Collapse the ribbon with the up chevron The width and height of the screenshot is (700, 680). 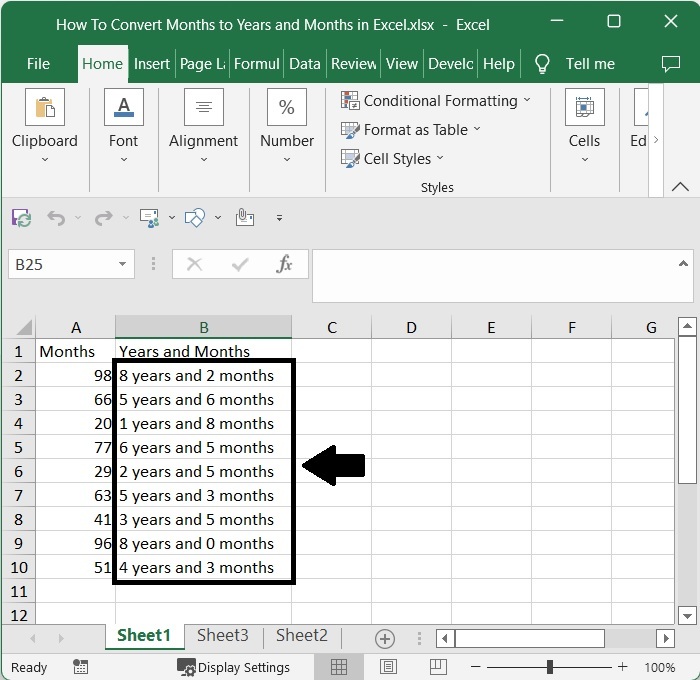680,186
